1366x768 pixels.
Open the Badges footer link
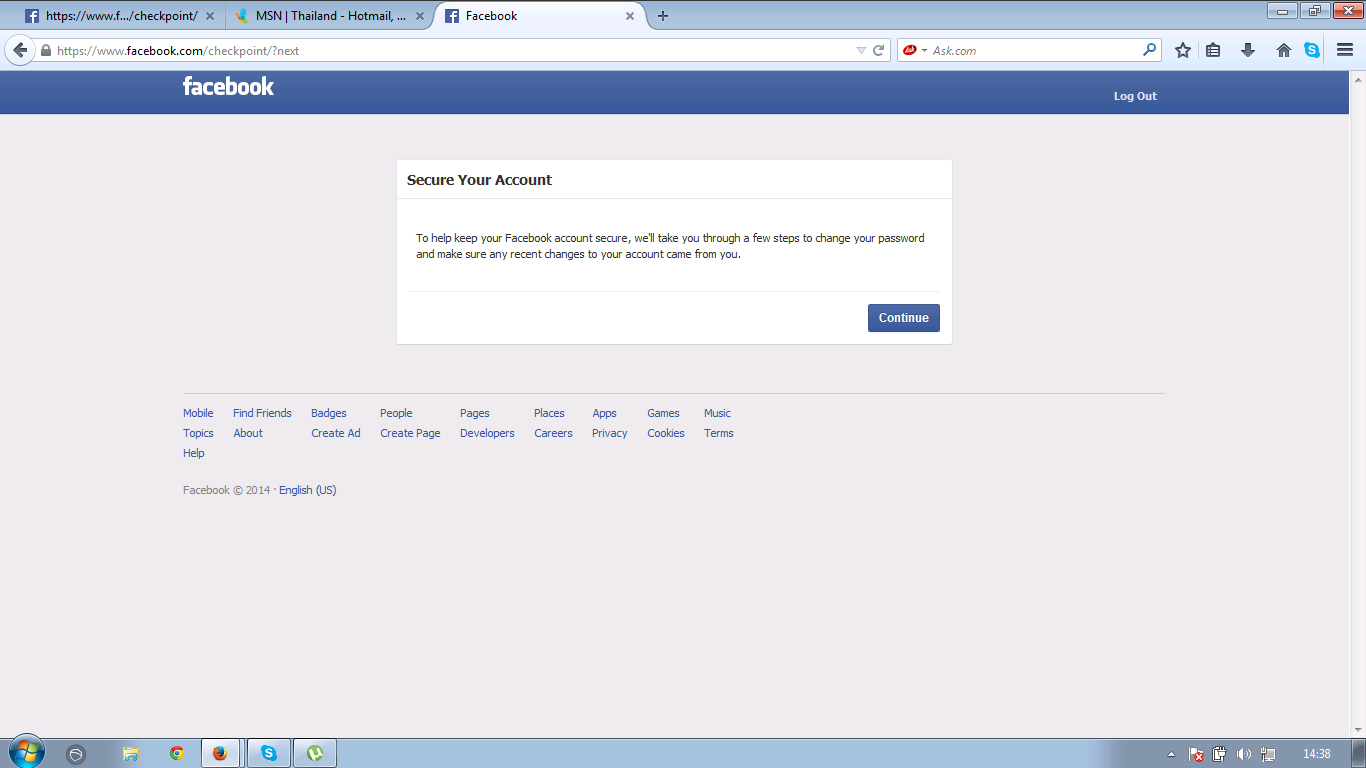329,413
